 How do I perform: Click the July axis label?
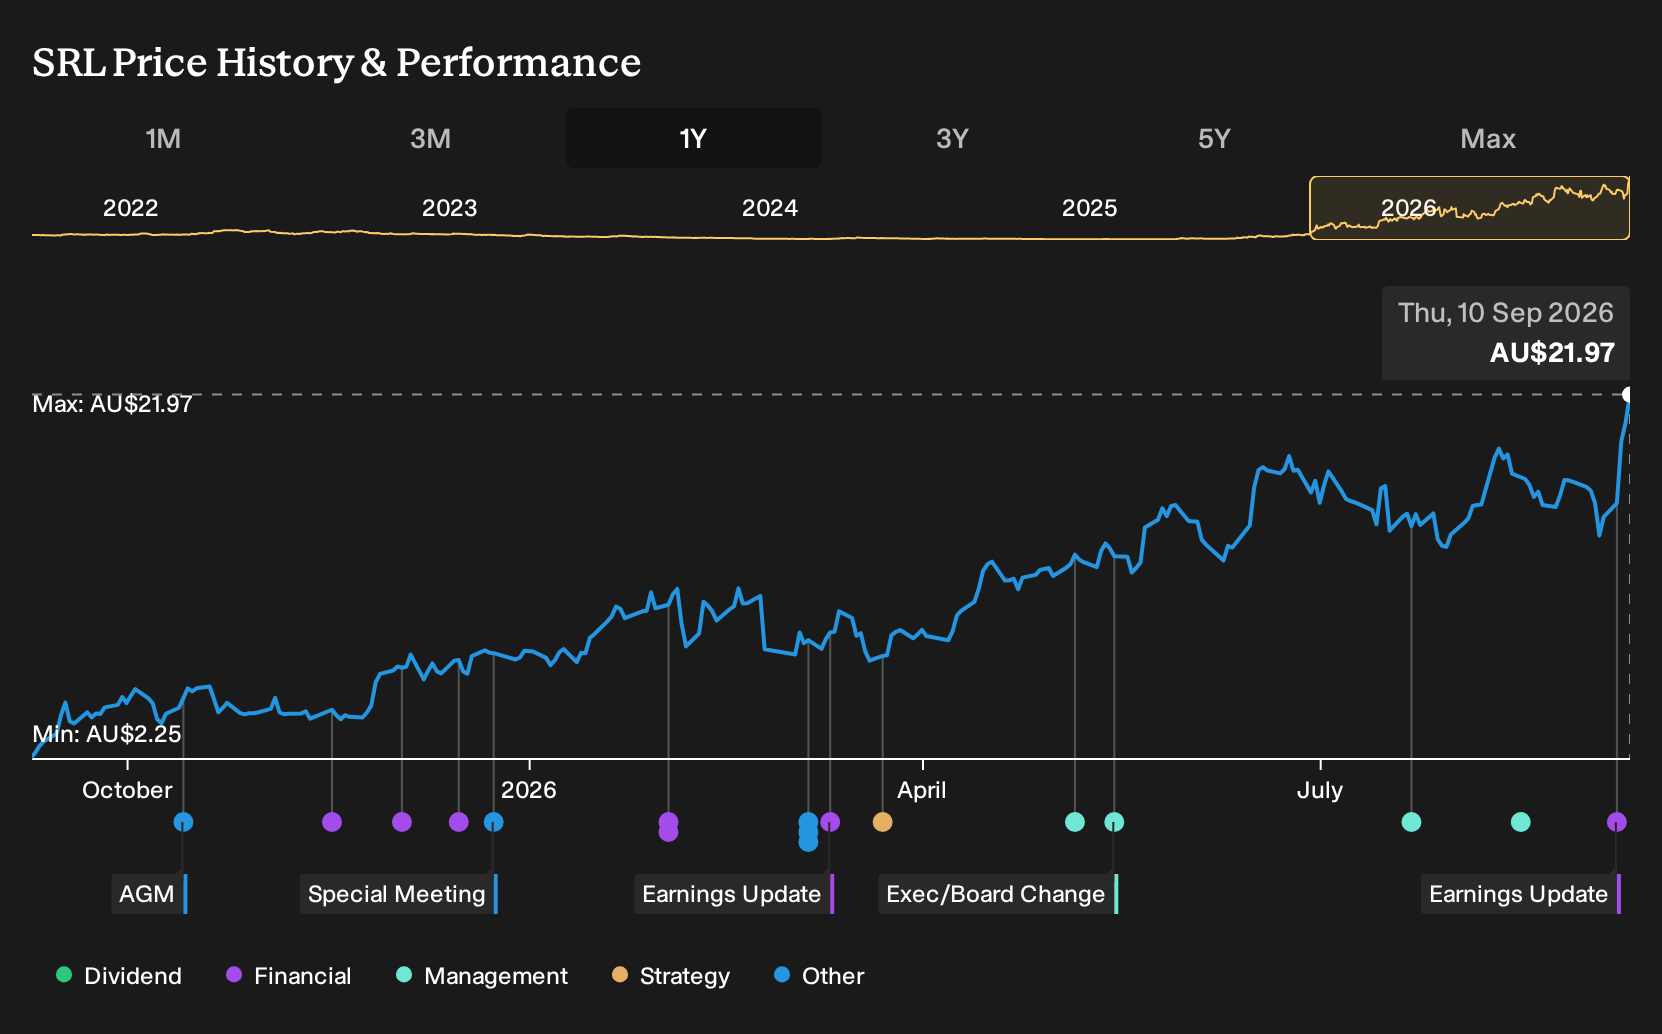(1320, 790)
